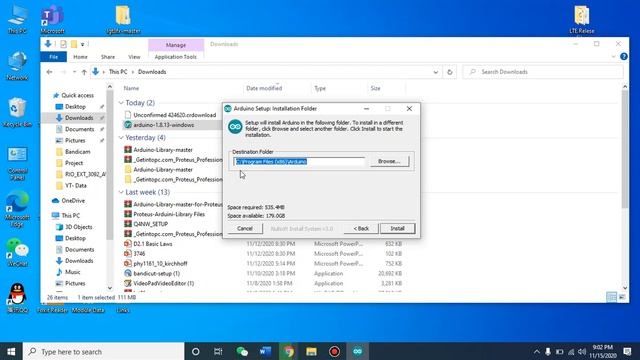Open the Manage contextual tab

pyautogui.click(x=176, y=45)
